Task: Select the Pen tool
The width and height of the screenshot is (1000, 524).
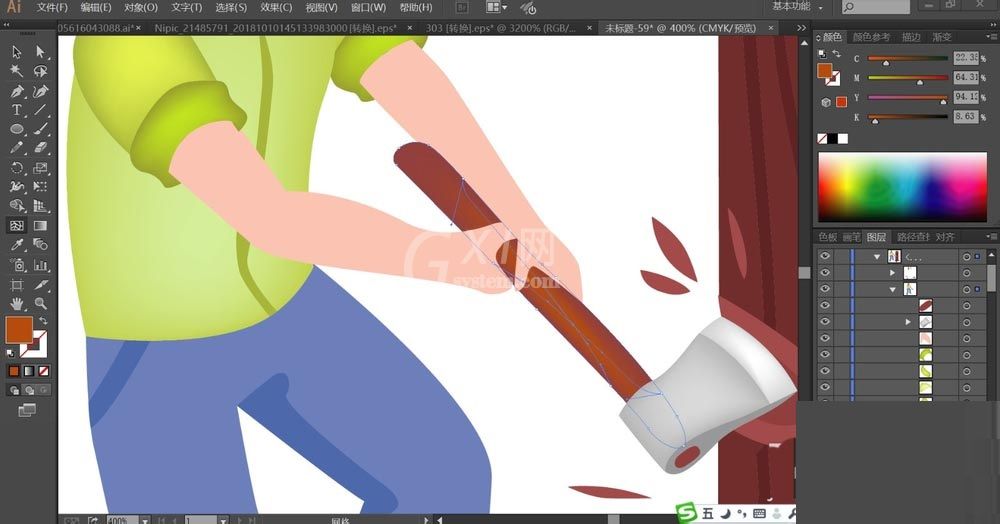Action: click(x=17, y=91)
